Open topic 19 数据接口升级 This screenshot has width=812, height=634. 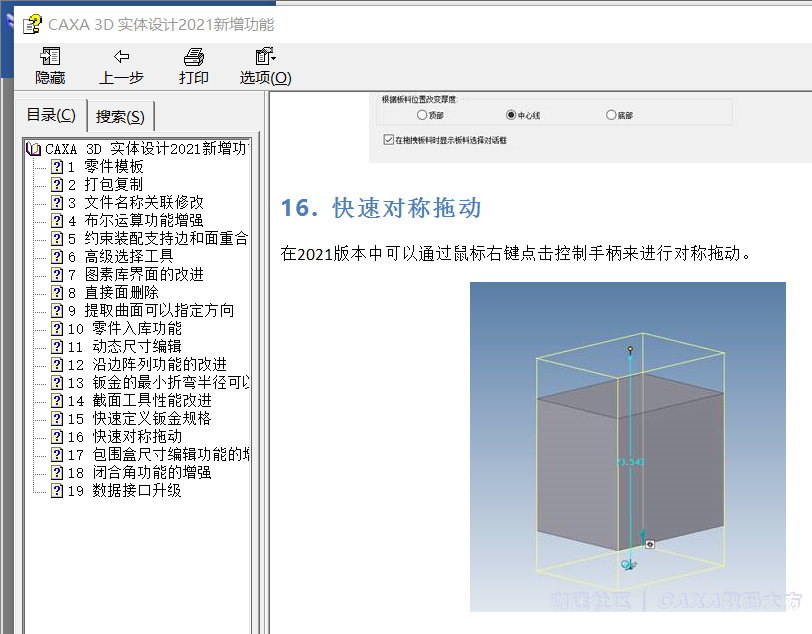[x=125, y=491]
